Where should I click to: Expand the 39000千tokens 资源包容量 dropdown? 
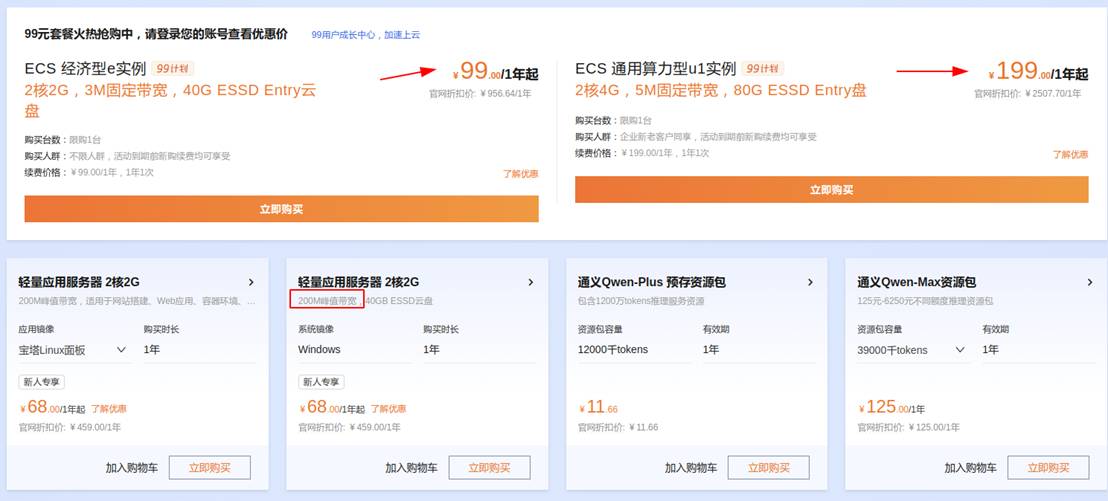click(x=913, y=350)
